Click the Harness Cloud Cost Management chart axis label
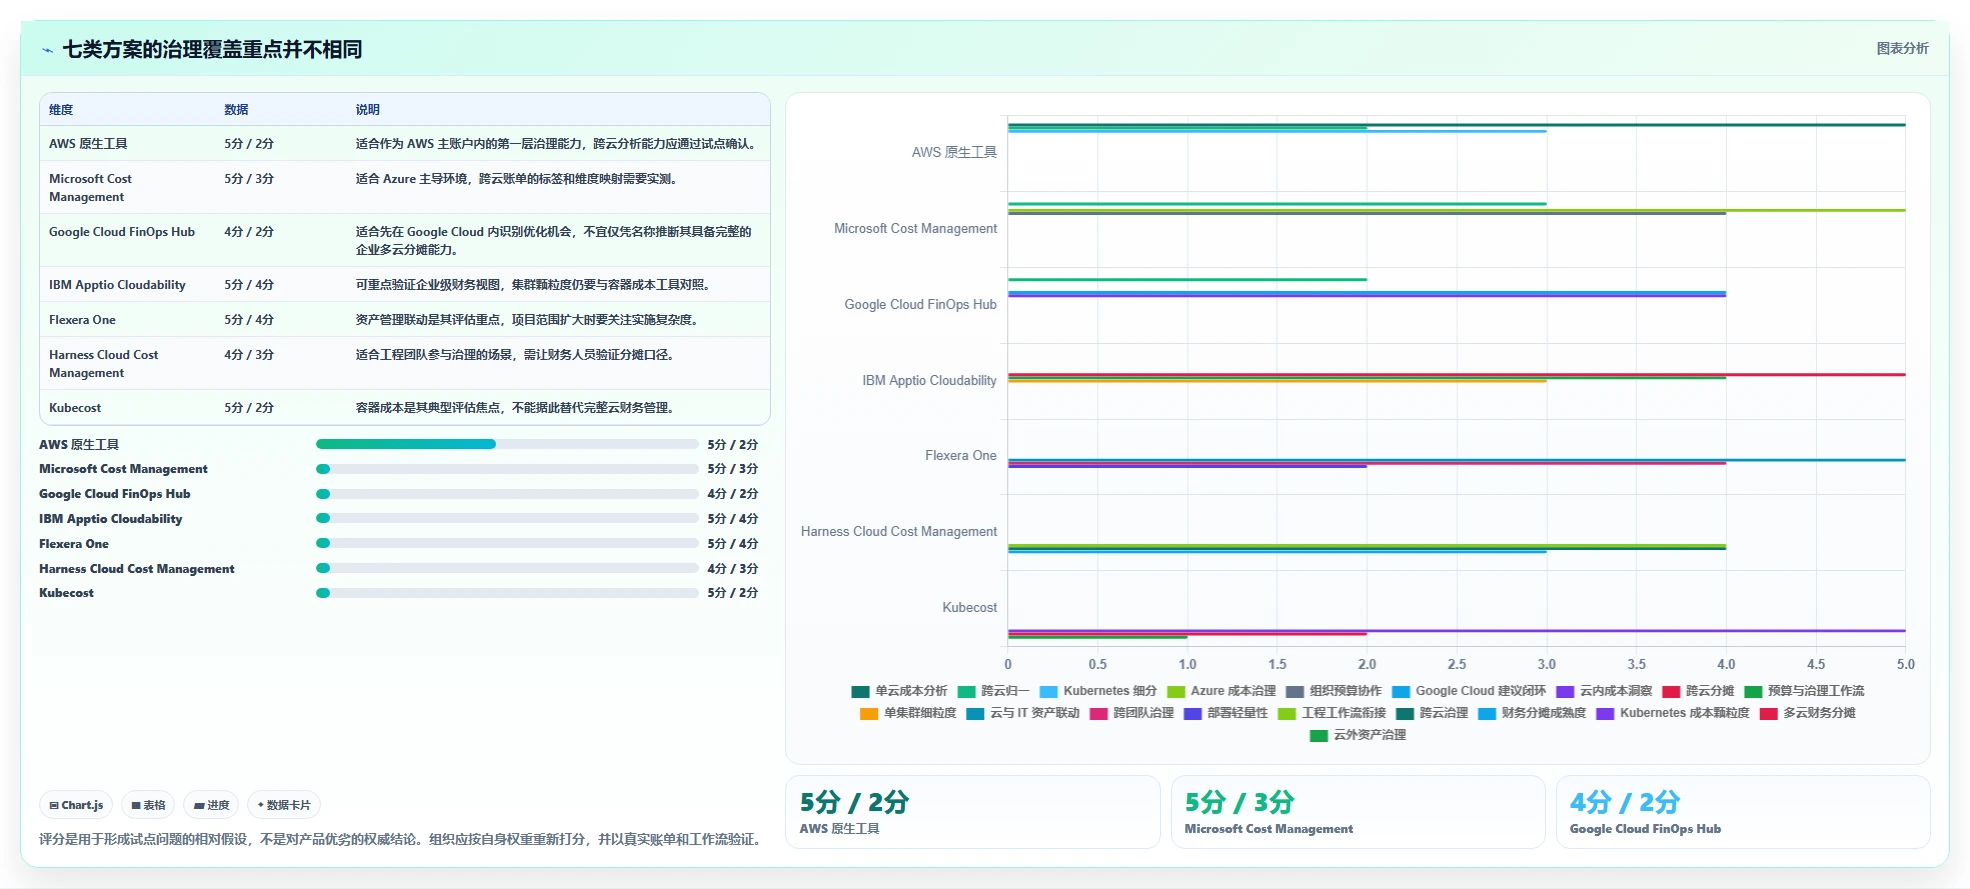The width and height of the screenshot is (1970, 889). (x=899, y=531)
